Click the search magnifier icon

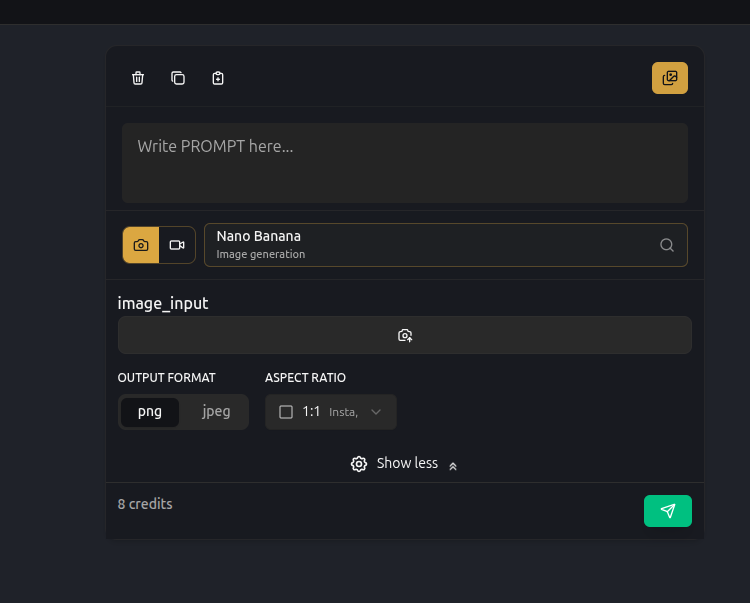point(667,245)
